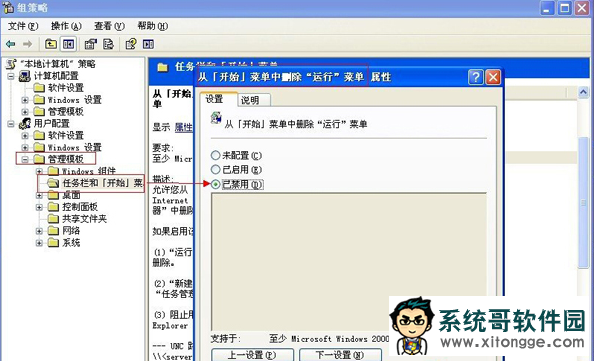Expand the 控制面板 tree node
Image resolution: width=594 pixels, height=361 pixels.
(39, 207)
